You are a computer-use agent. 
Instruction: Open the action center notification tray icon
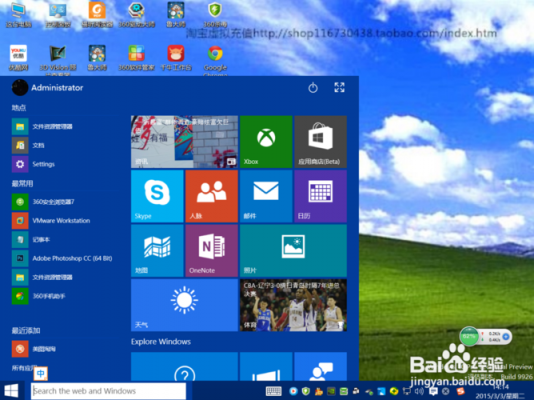(433, 391)
